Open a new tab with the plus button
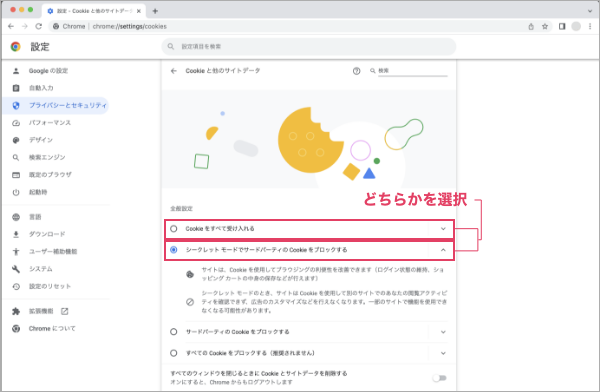 point(155,11)
